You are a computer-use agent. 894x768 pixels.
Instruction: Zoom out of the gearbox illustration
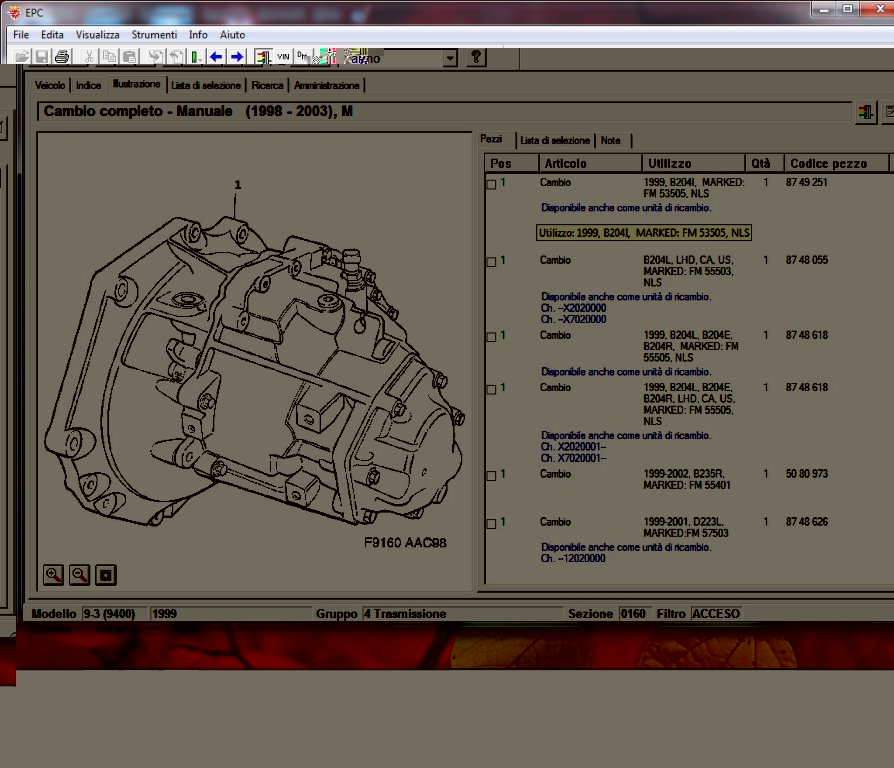[79, 575]
